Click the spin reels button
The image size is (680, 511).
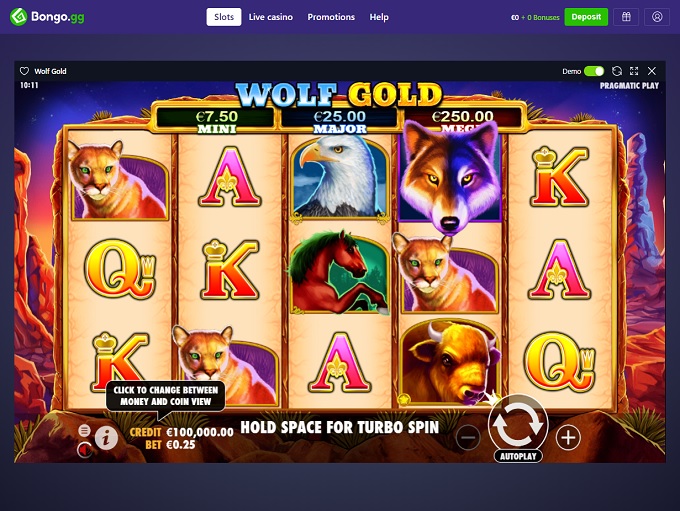518,422
